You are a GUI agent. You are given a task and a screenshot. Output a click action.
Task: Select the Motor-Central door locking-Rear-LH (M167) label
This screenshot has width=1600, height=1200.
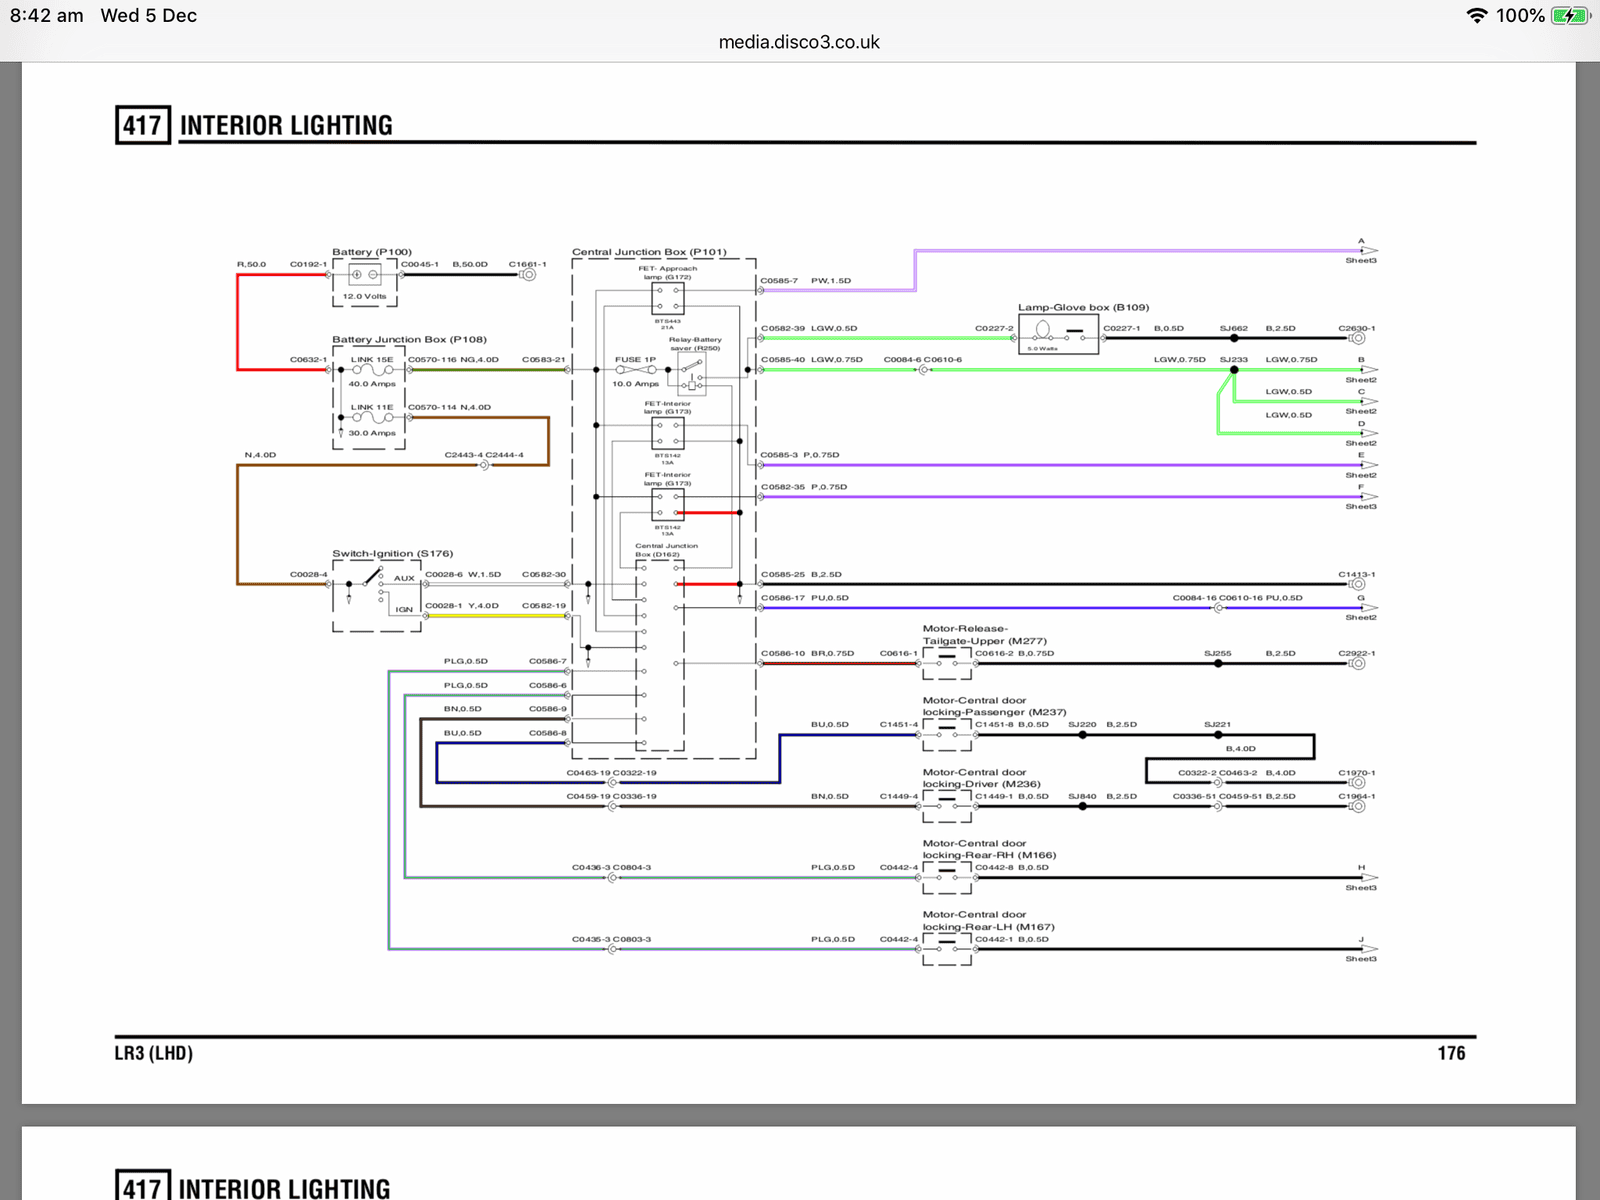(988, 921)
